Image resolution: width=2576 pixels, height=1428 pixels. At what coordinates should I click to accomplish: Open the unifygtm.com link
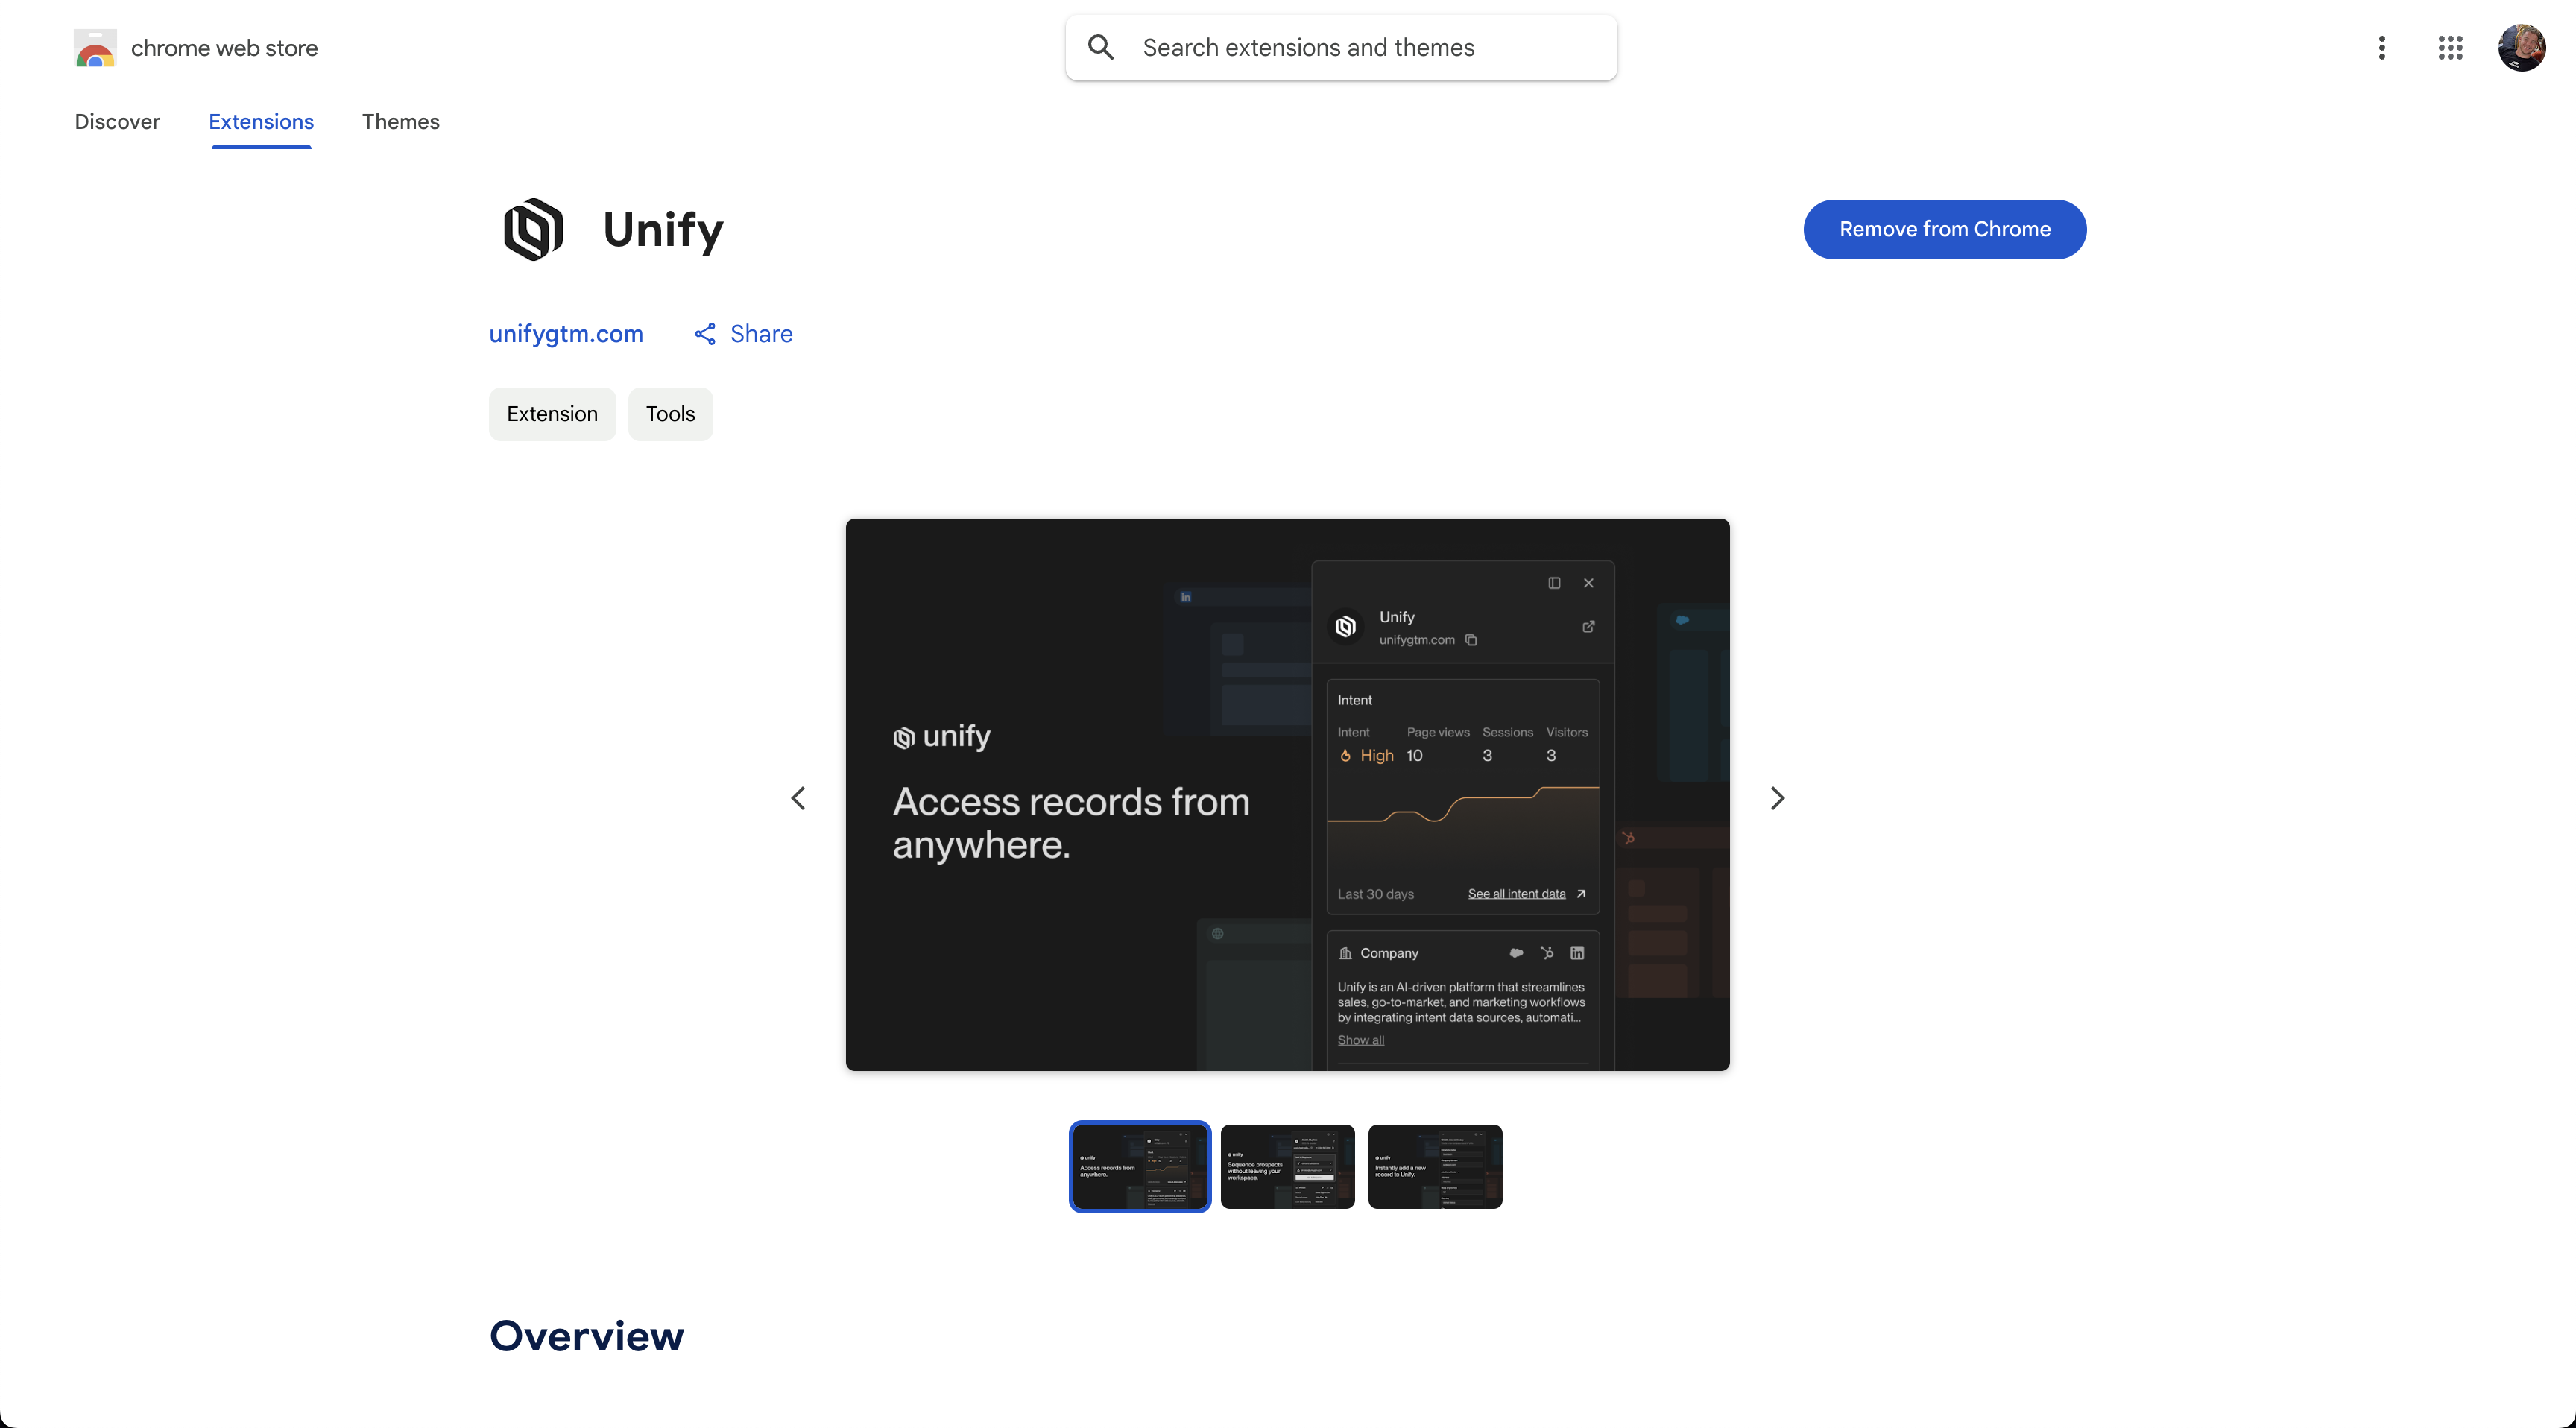[x=566, y=334]
